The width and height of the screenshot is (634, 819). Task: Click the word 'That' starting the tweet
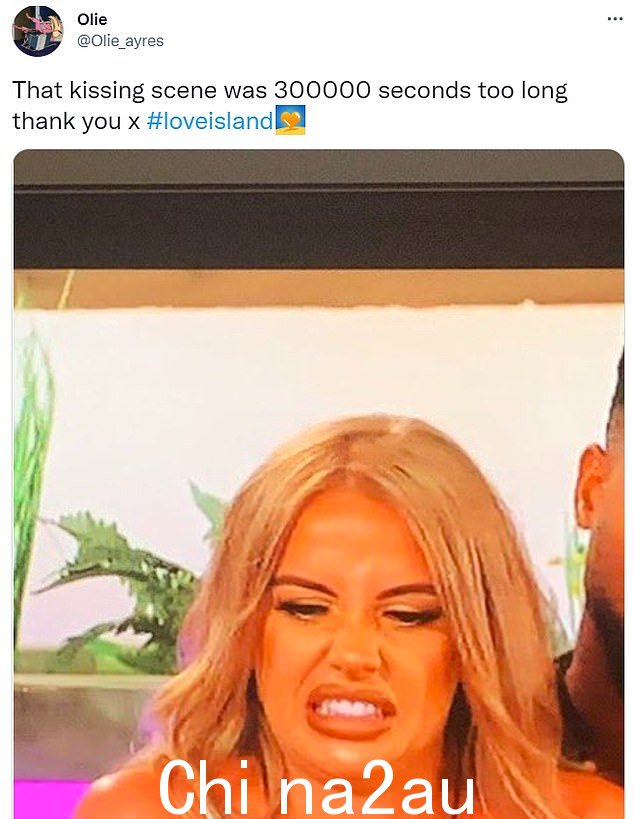(37, 90)
